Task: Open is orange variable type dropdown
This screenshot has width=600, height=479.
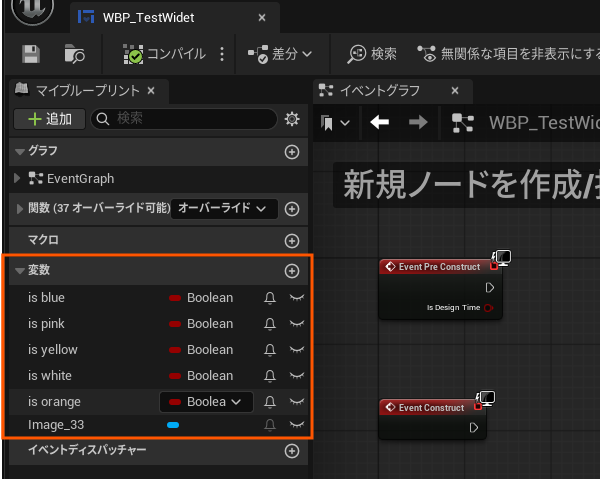Action: [x=206, y=402]
